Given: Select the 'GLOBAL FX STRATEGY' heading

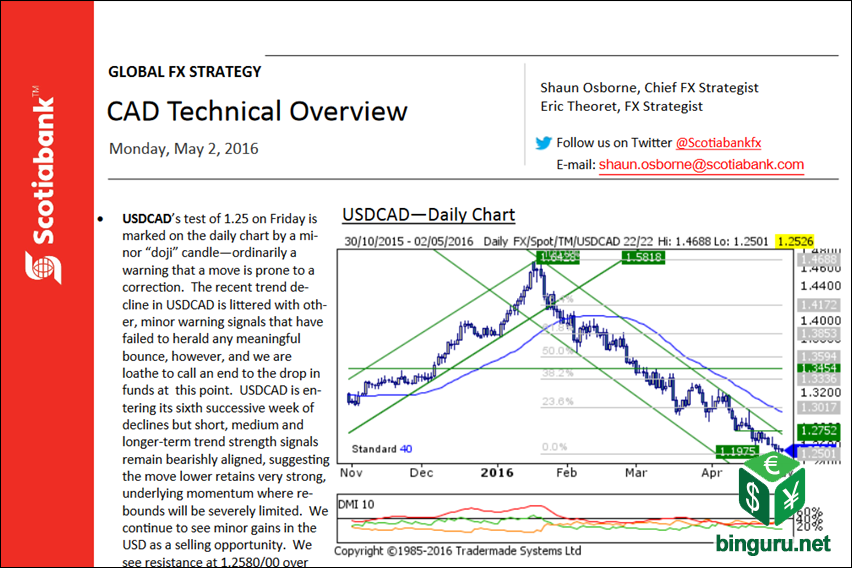Looking at the screenshot, I should pos(185,72).
